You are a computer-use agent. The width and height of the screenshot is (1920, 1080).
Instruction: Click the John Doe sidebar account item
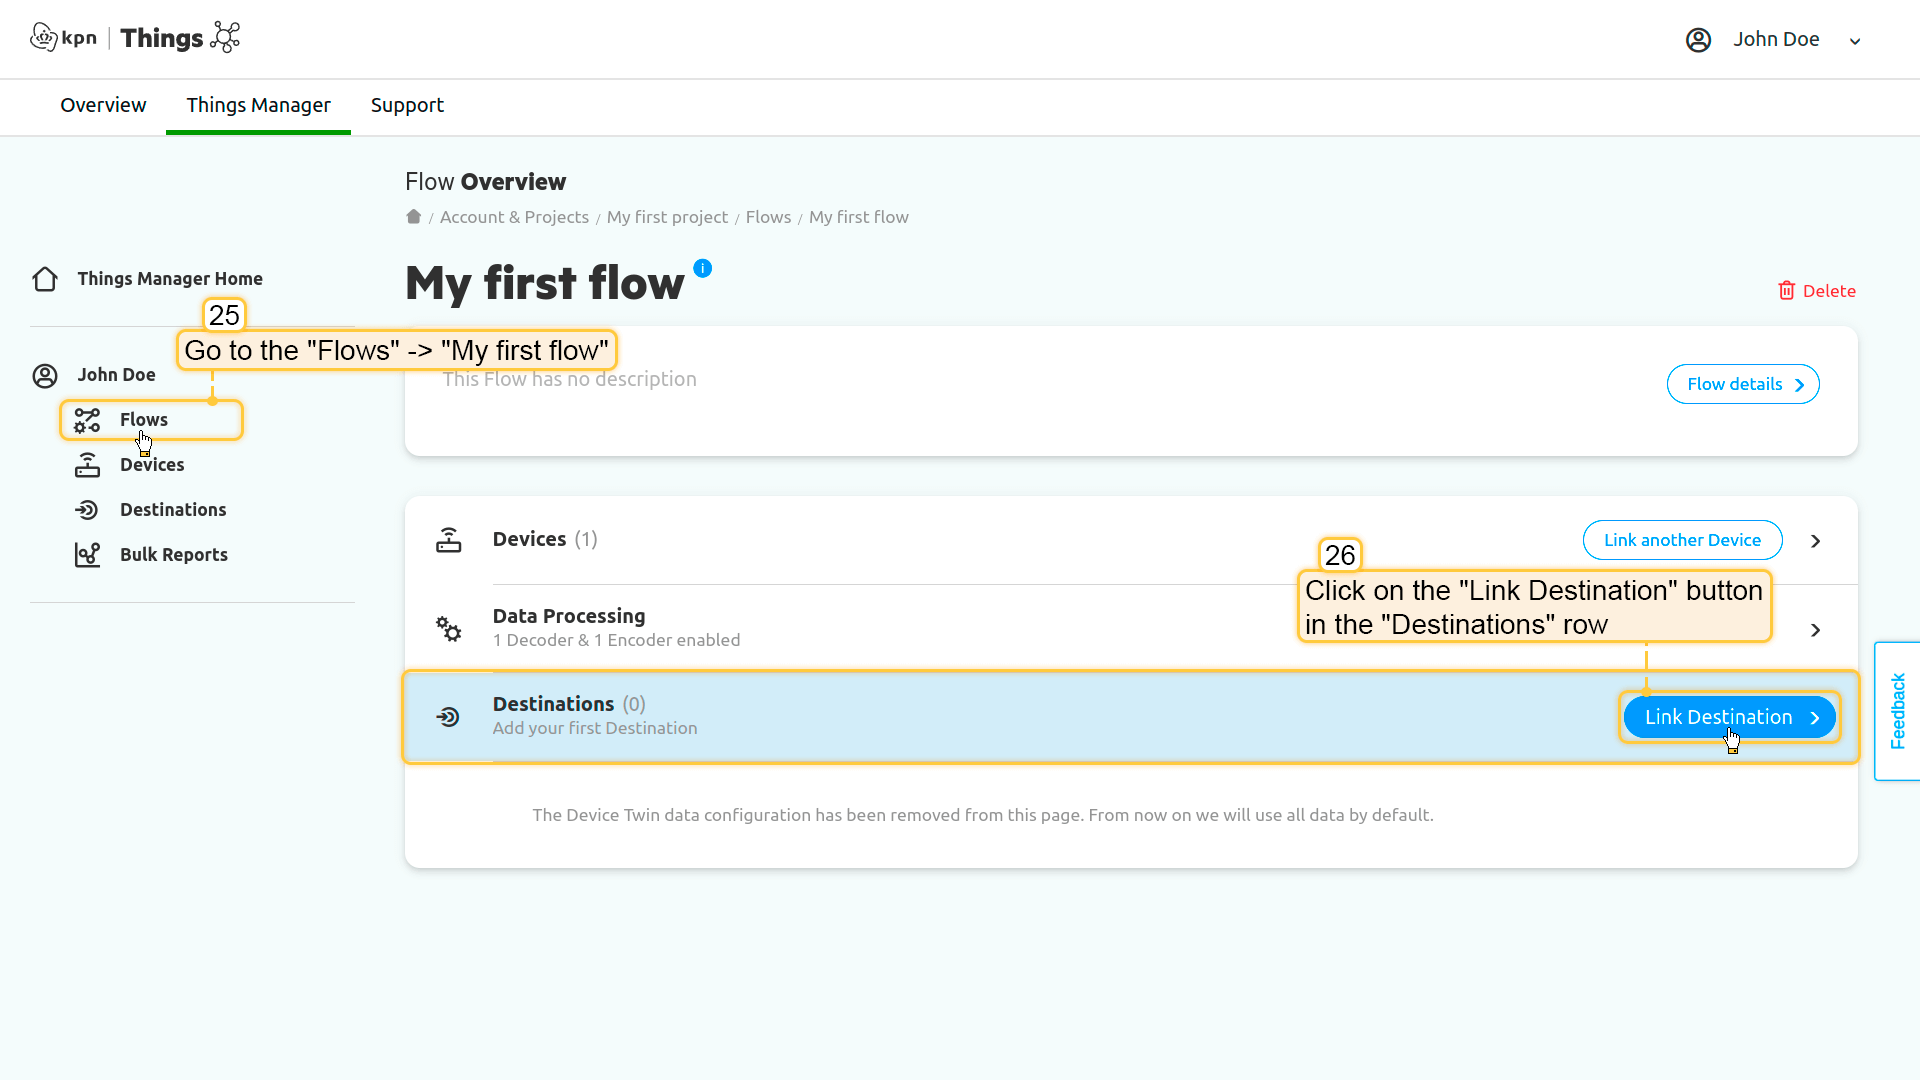116,375
